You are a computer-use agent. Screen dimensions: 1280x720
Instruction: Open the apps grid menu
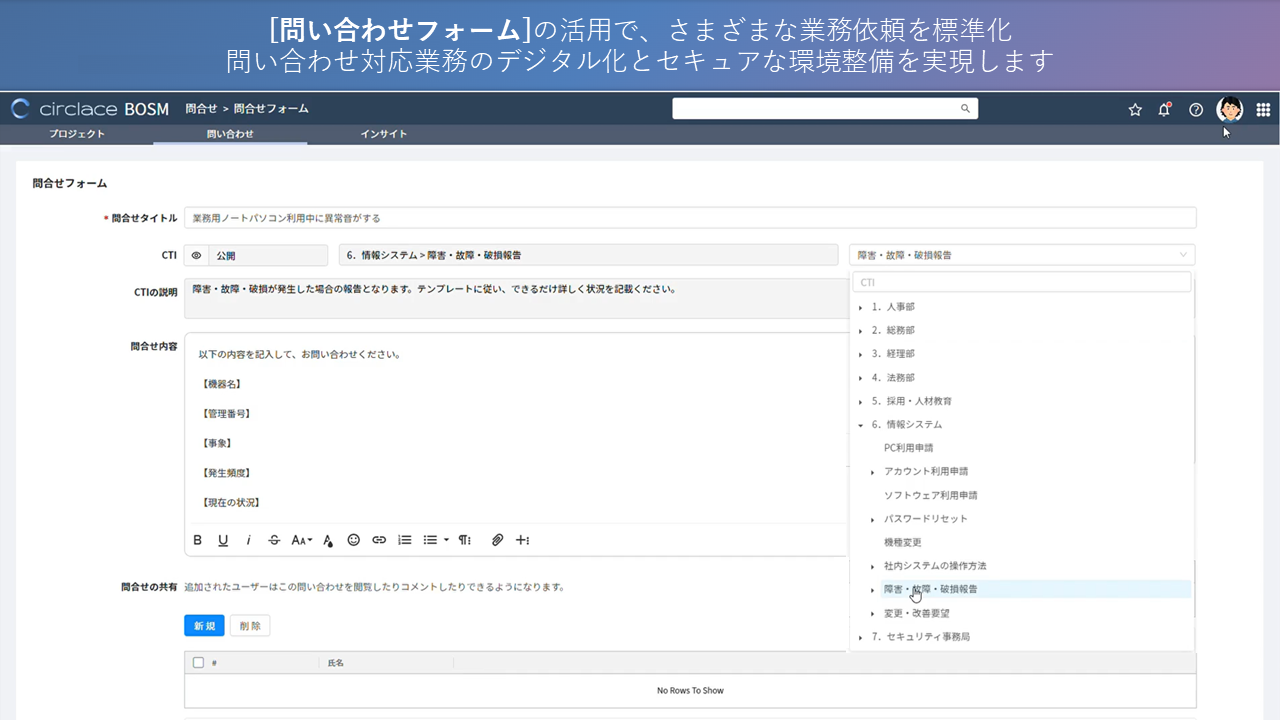[1263, 110]
